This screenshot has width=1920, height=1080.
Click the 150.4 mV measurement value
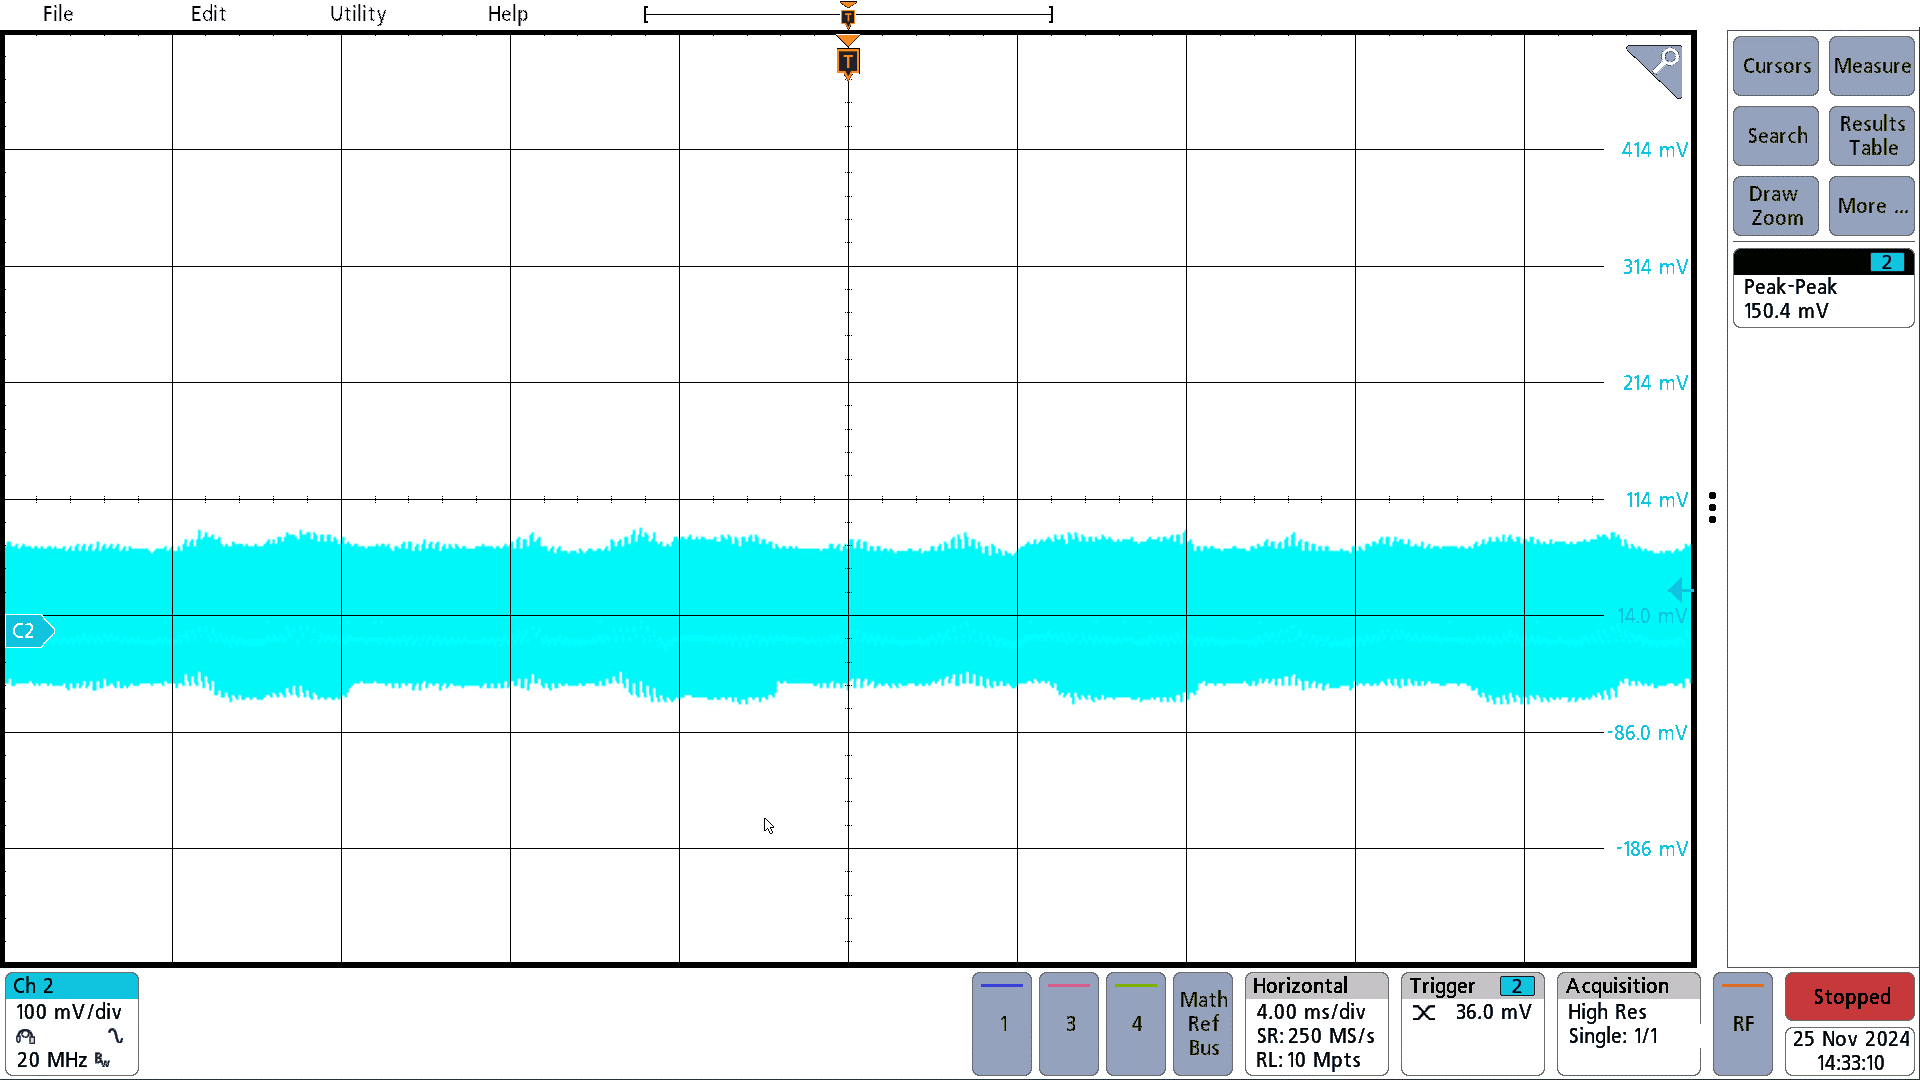point(1786,311)
